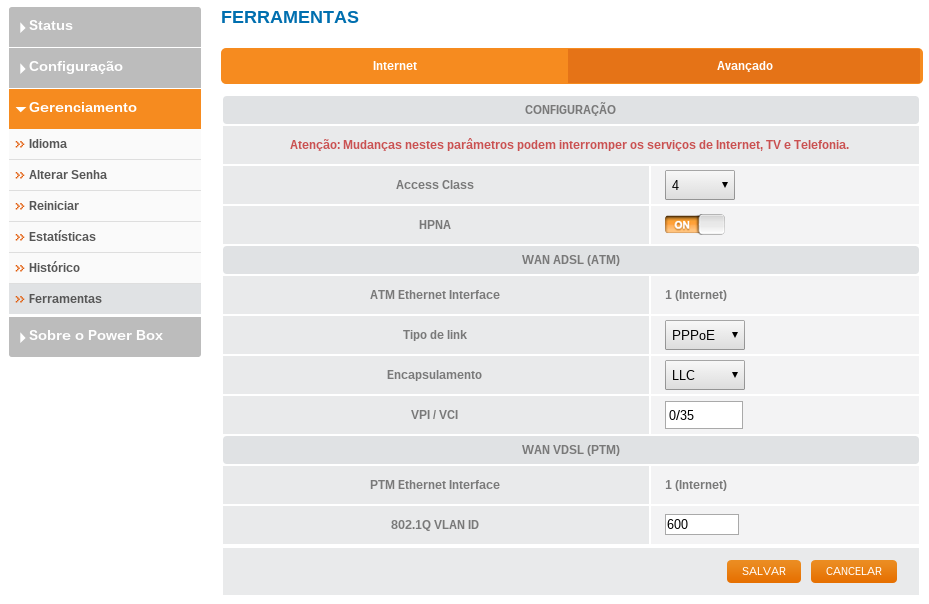Open the Tipo de link dropdown

click(705, 335)
